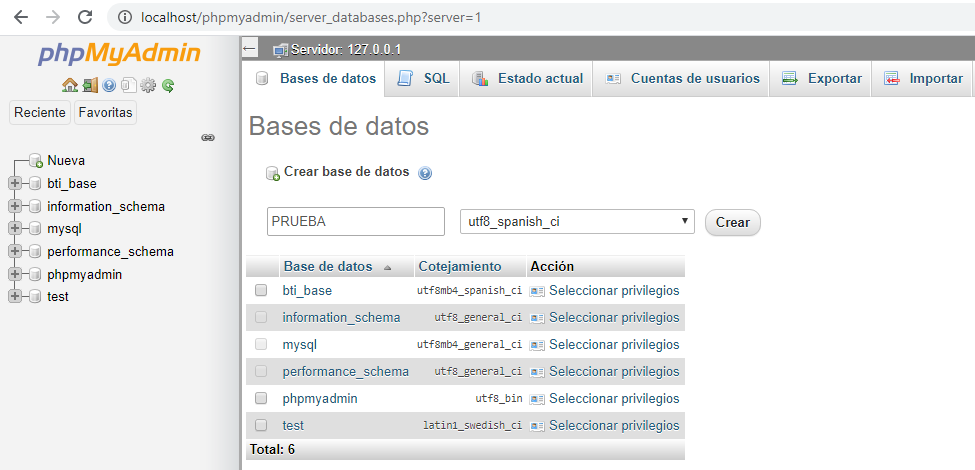Click privileges icon in bti_base row
The height and width of the screenshot is (470, 975).
point(537,291)
